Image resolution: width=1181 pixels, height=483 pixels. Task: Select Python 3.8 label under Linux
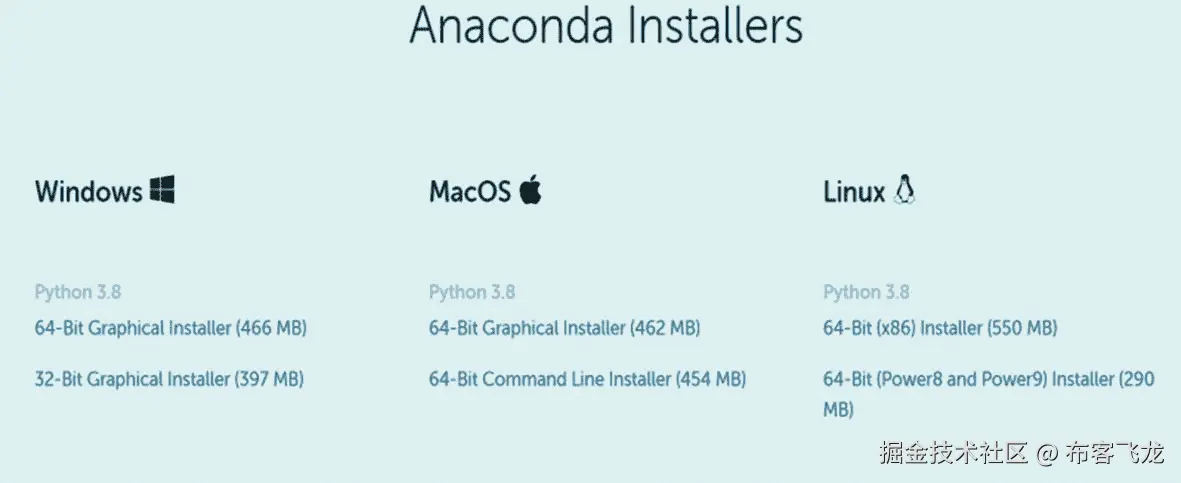click(x=866, y=292)
